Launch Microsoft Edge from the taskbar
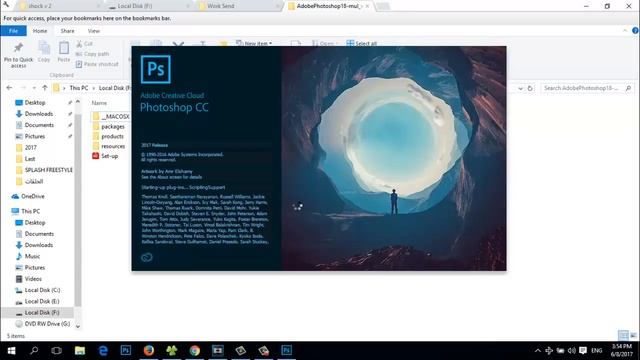Screen dimensions: 640x360 point(103,351)
